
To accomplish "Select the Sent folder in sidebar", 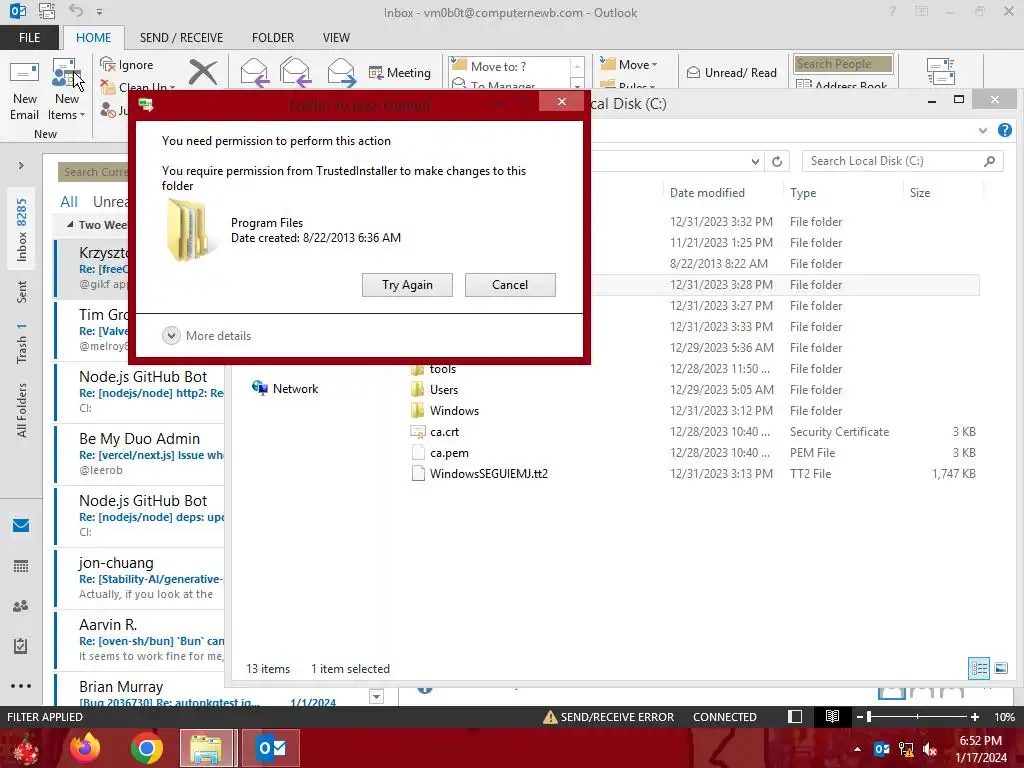I will click(x=22, y=292).
